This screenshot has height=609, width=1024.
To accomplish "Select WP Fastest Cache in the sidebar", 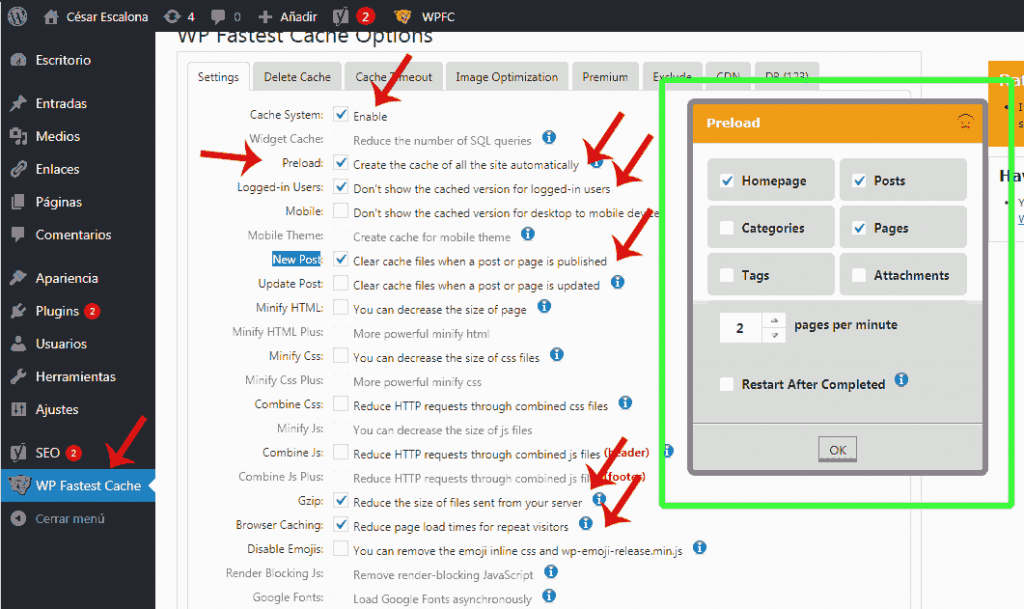I will pos(78,486).
